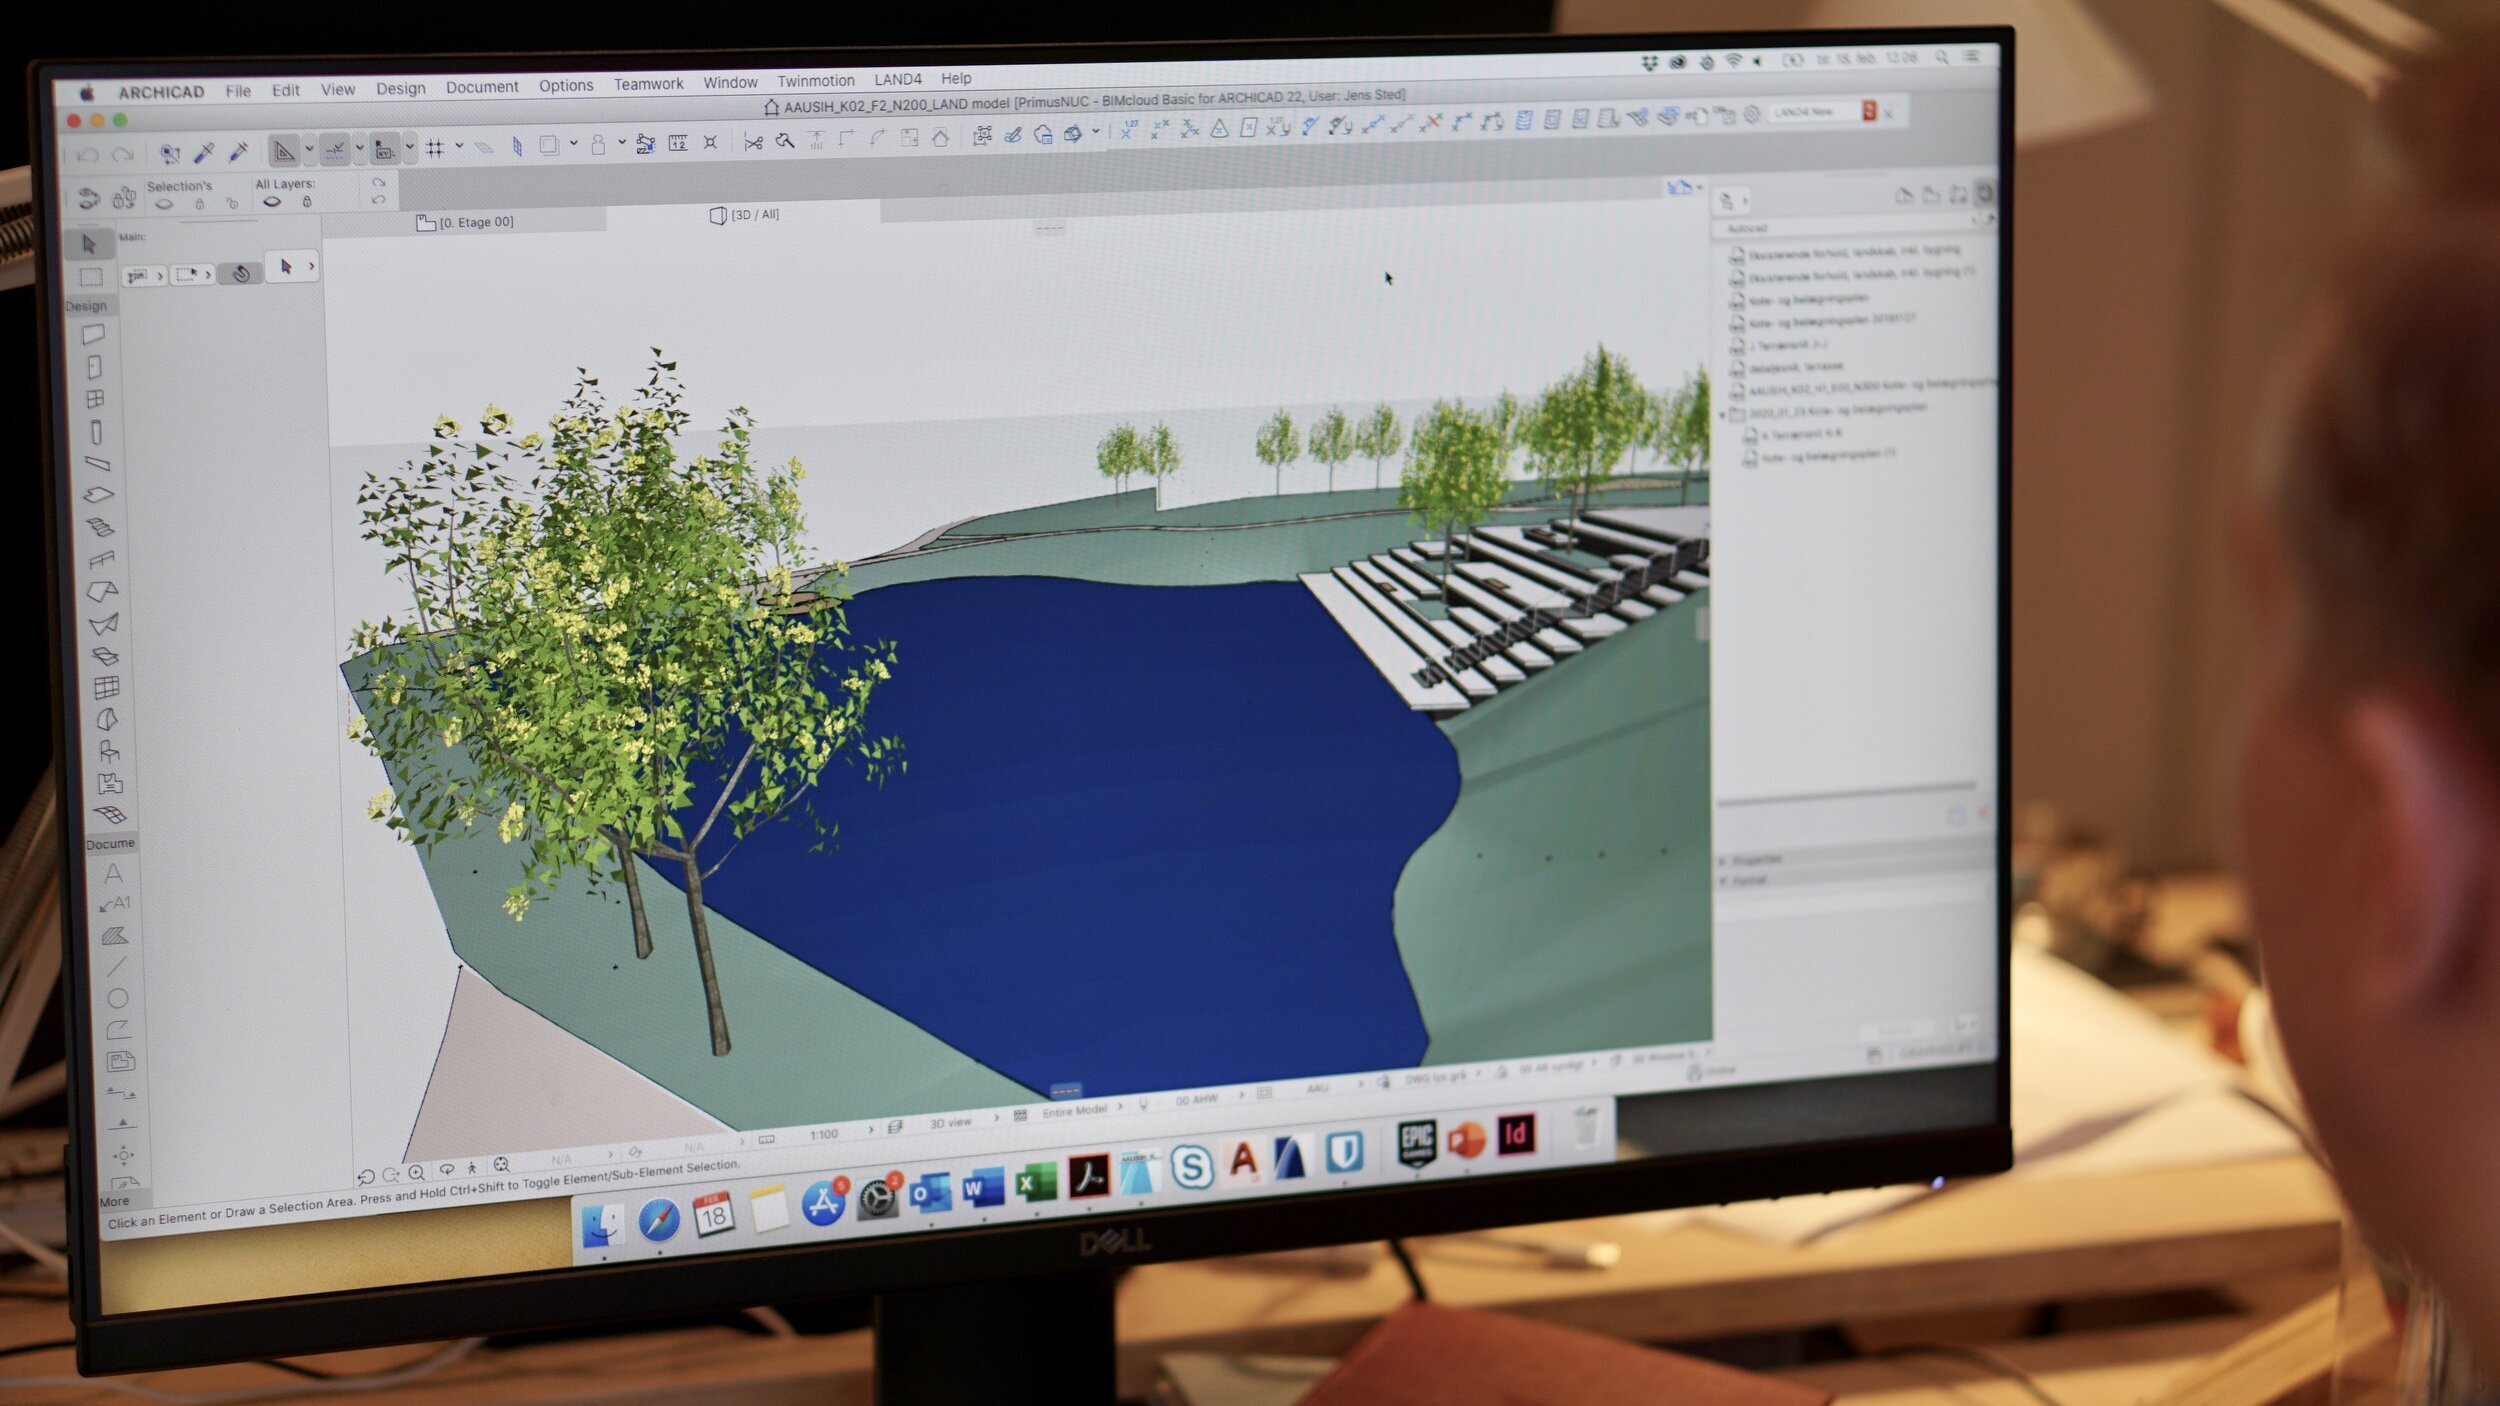This screenshot has height=1406, width=2500.
Task: Click the Inject Parameters syringe icon
Action: tap(238, 151)
